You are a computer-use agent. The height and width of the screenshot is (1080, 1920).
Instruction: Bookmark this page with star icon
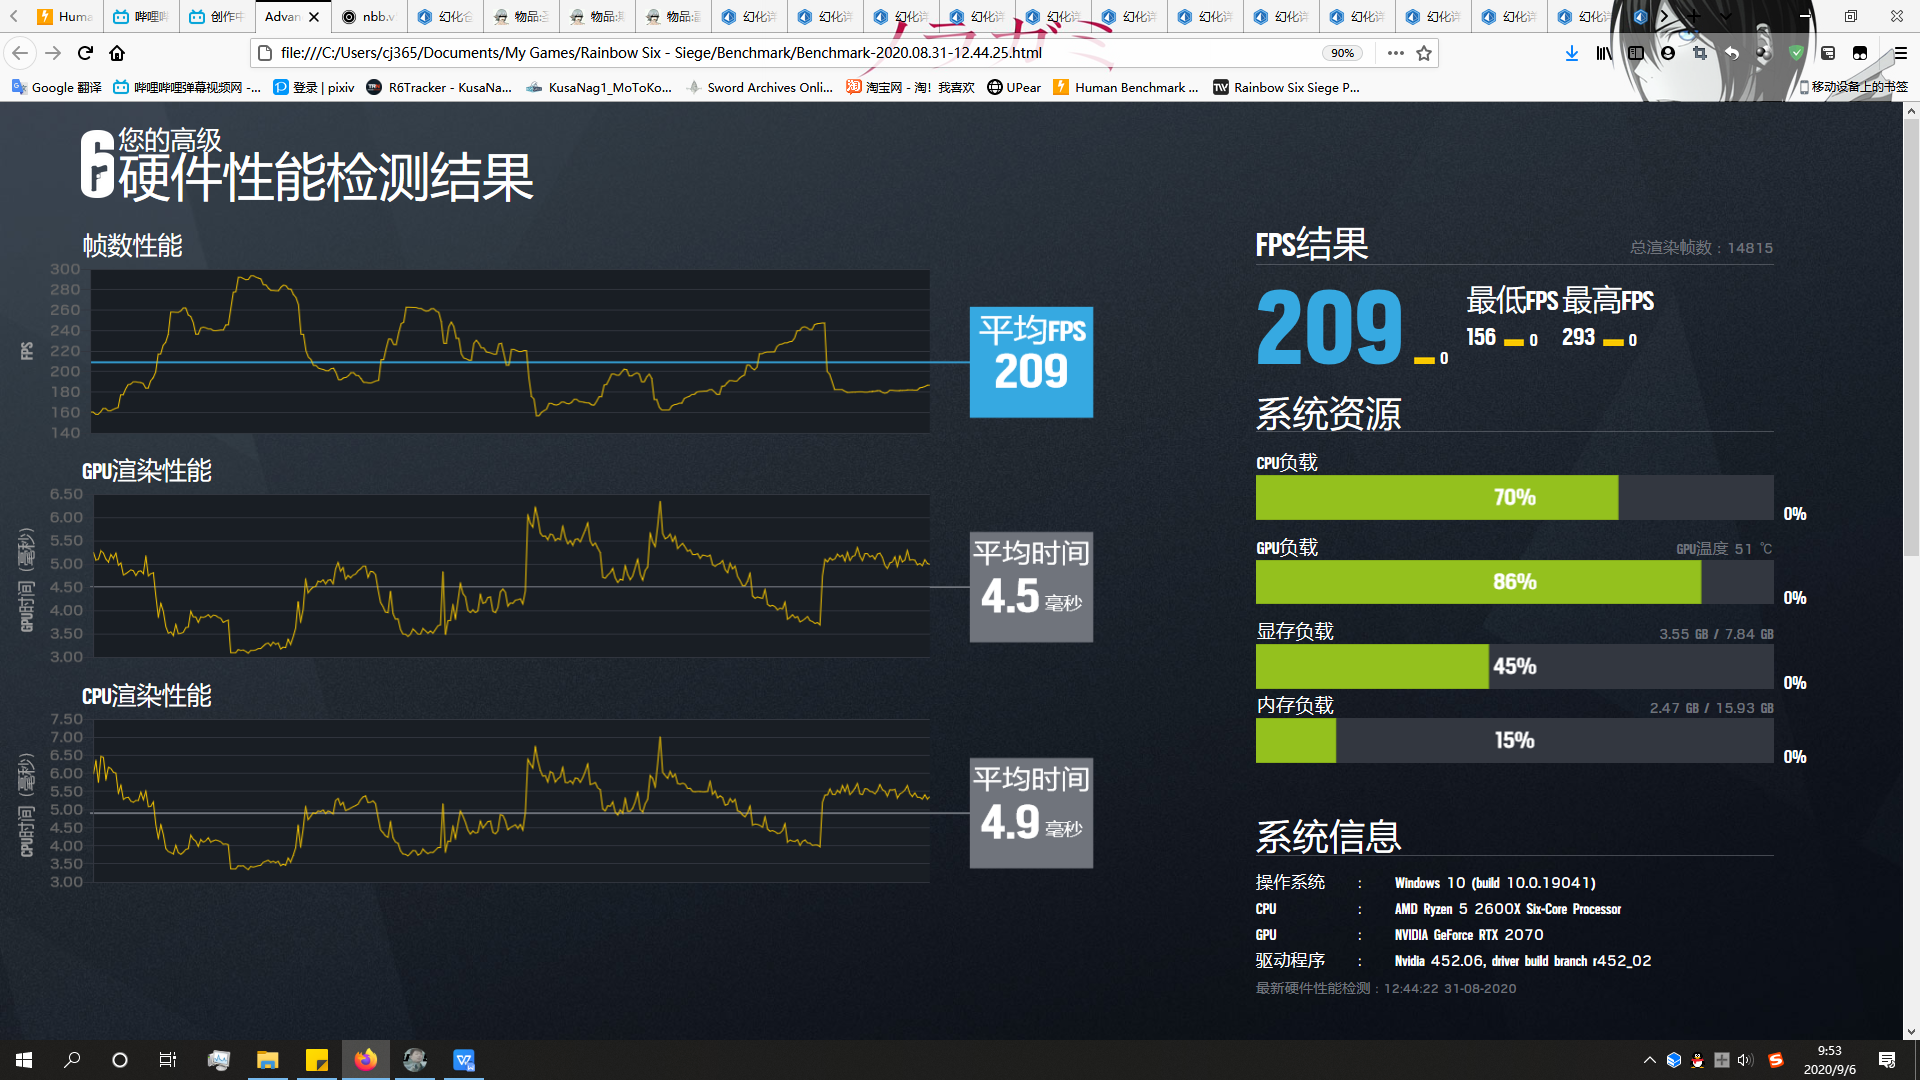click(x=1424, y=53)
